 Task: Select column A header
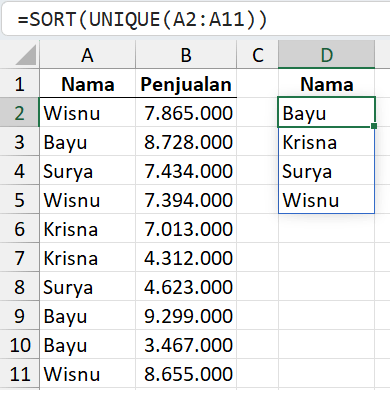pos(87,55)
